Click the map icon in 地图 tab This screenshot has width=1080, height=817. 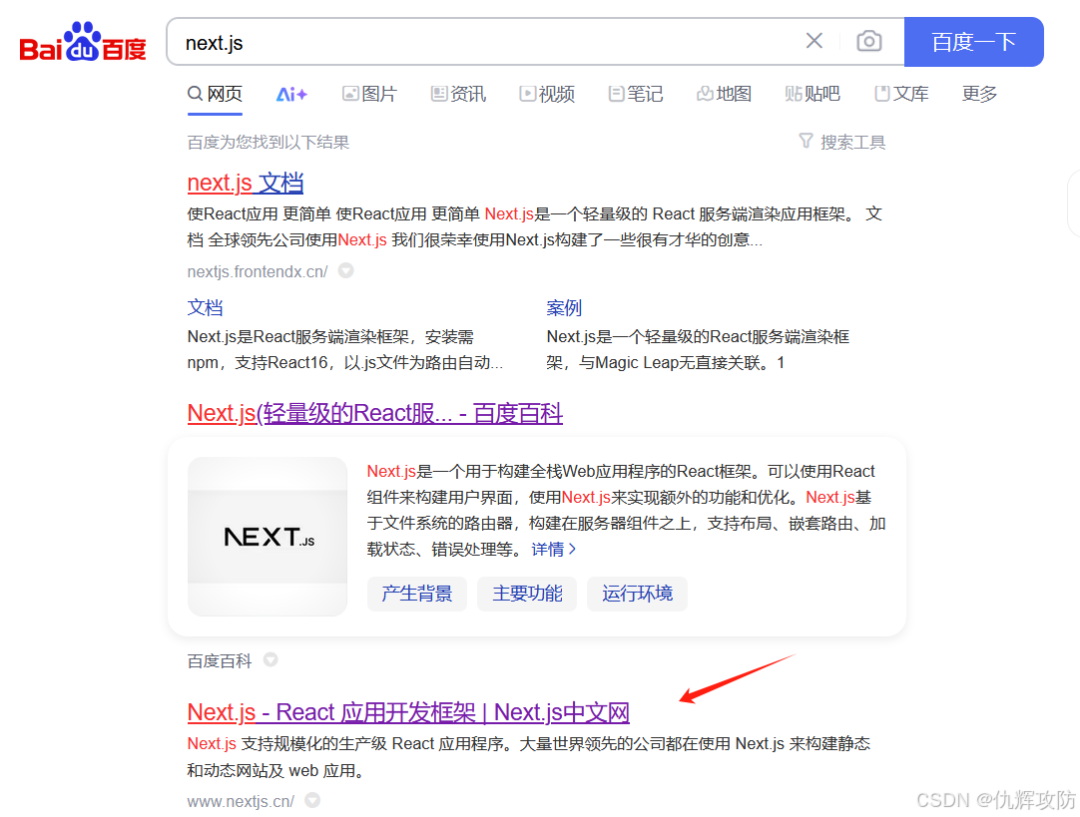pos(705,94)
